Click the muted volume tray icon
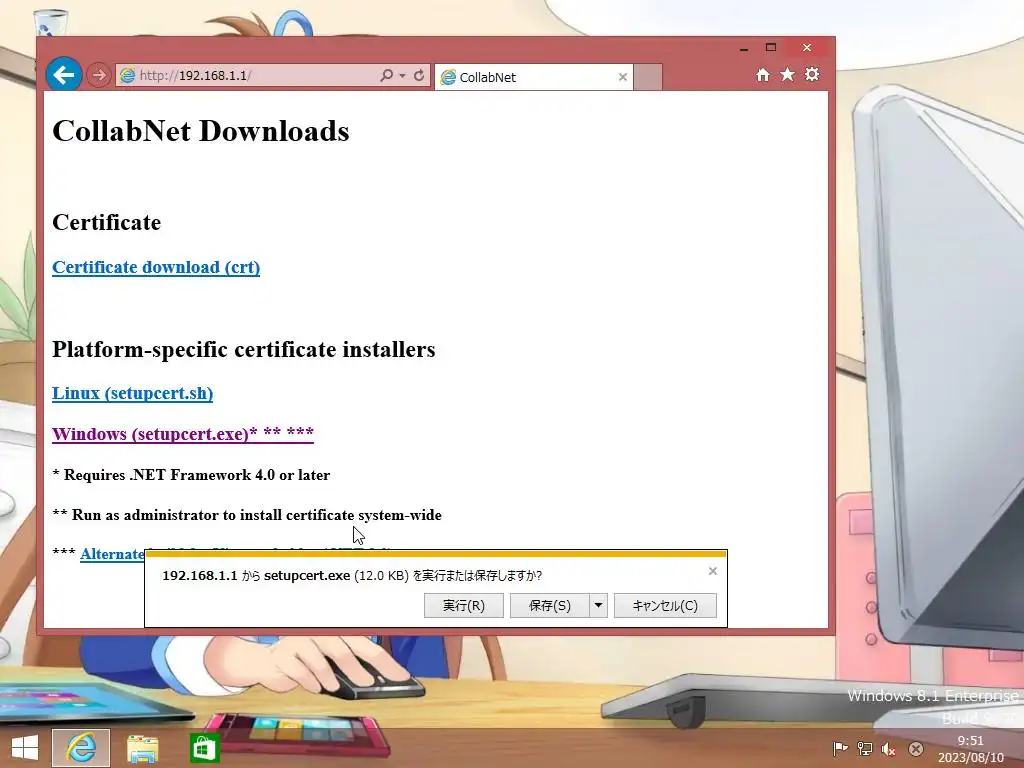 (x=889, y=748)
